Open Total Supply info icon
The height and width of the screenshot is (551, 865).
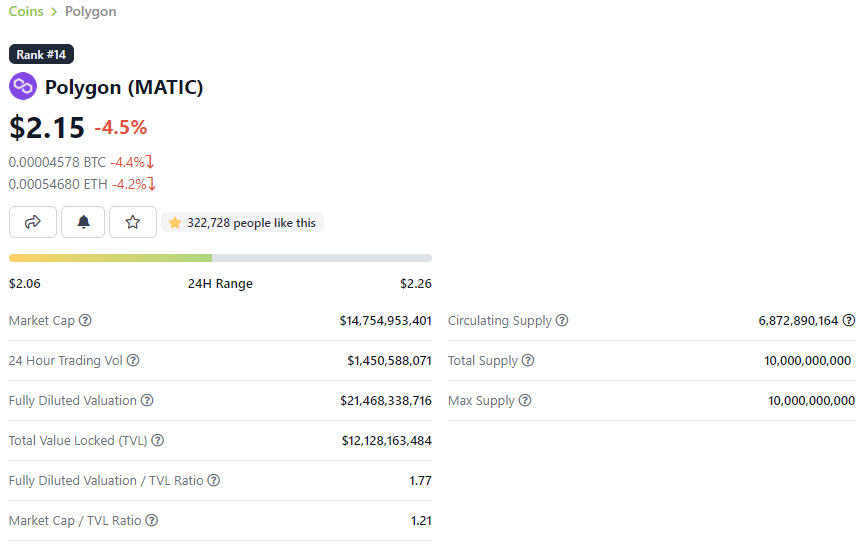(528, 360)
